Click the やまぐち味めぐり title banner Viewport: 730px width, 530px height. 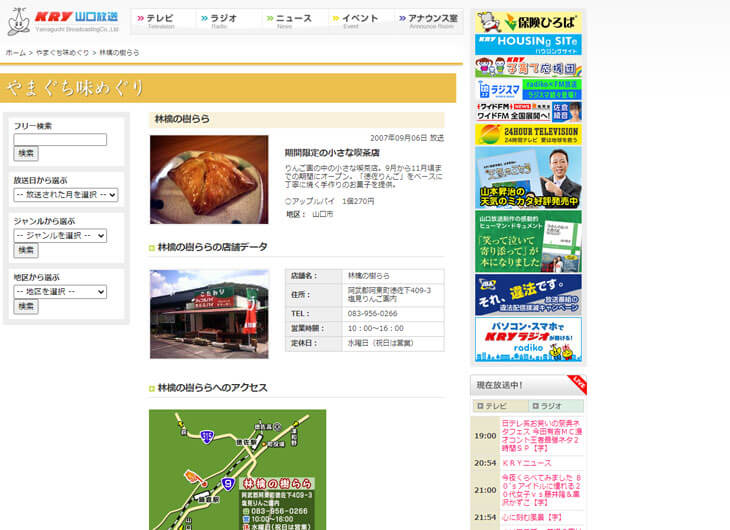[228, 88]
